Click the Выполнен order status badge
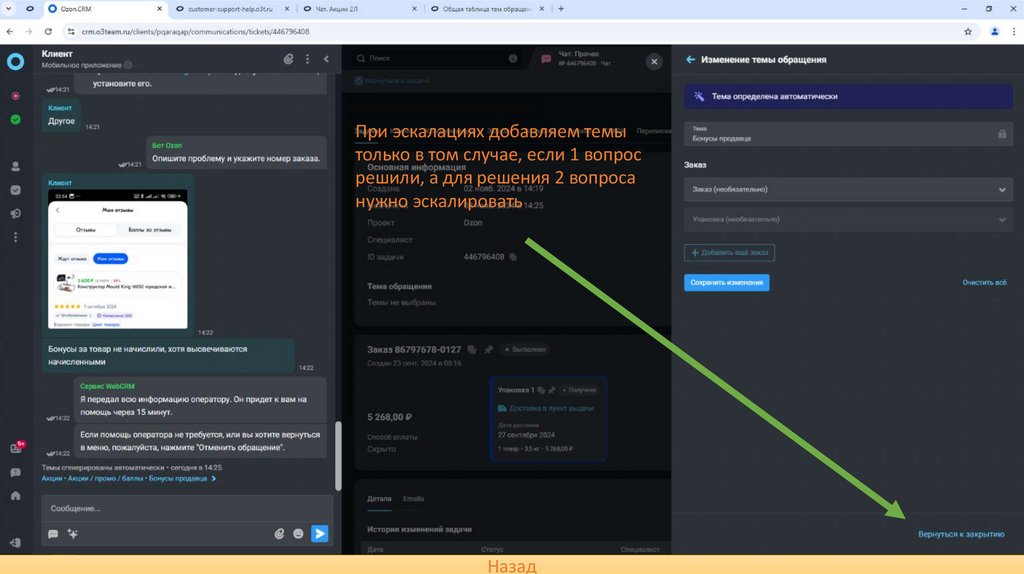The width and height of the screenshot is (1024, 574). tap(525, 350)
